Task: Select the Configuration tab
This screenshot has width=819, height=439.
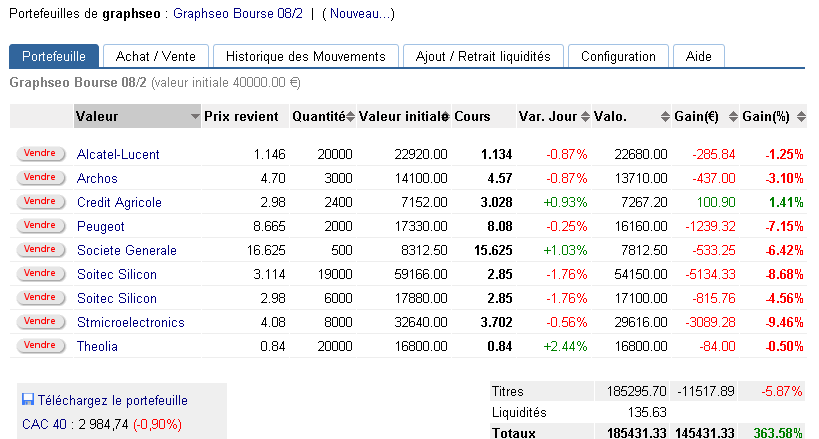Action: click(618, 57)
